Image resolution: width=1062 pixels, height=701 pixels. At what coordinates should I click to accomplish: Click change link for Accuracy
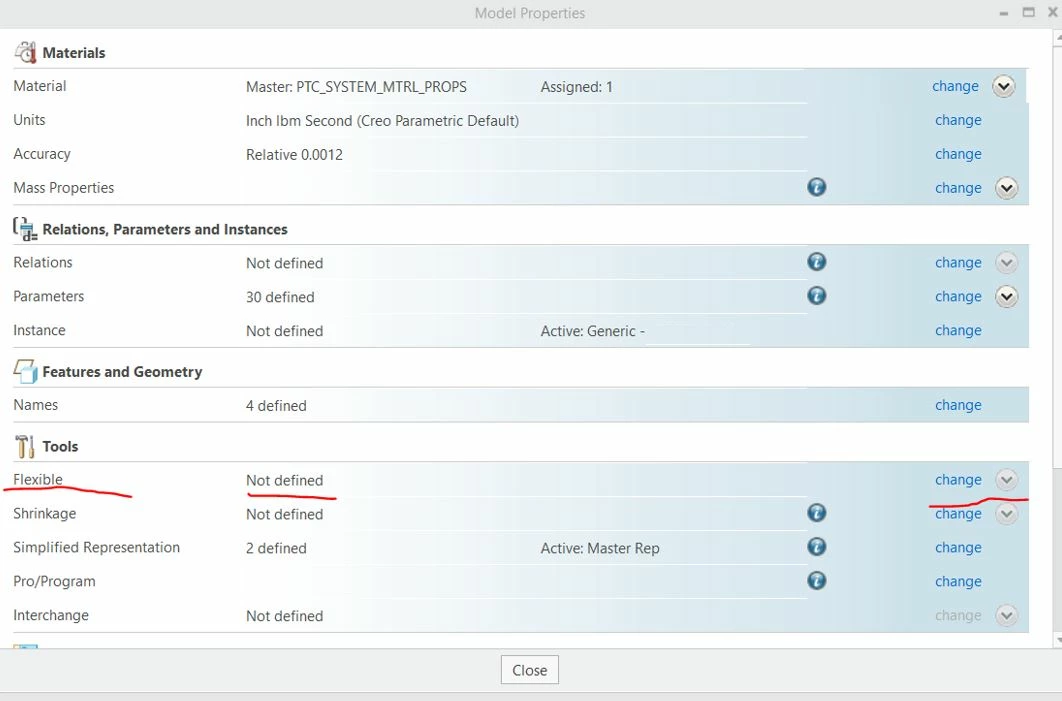click(x=958, y=154)
